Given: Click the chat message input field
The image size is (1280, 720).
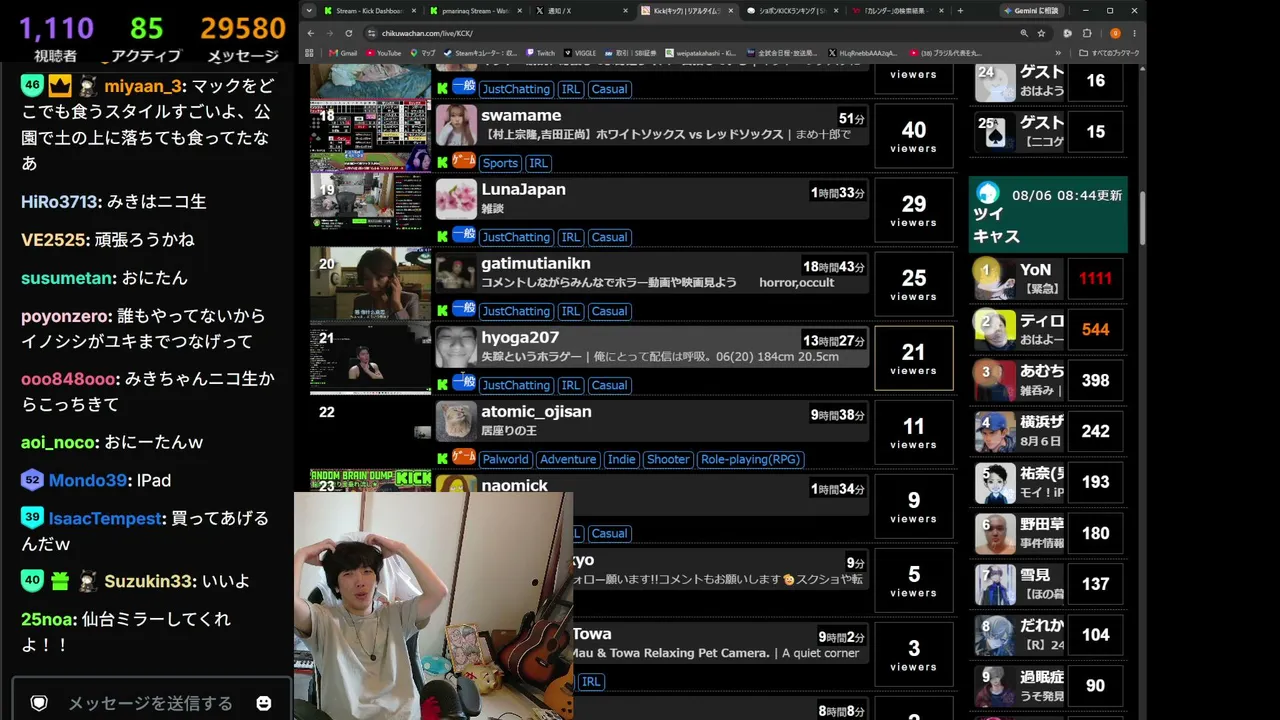Looking at the screenshot, I should tap(150, 703).
